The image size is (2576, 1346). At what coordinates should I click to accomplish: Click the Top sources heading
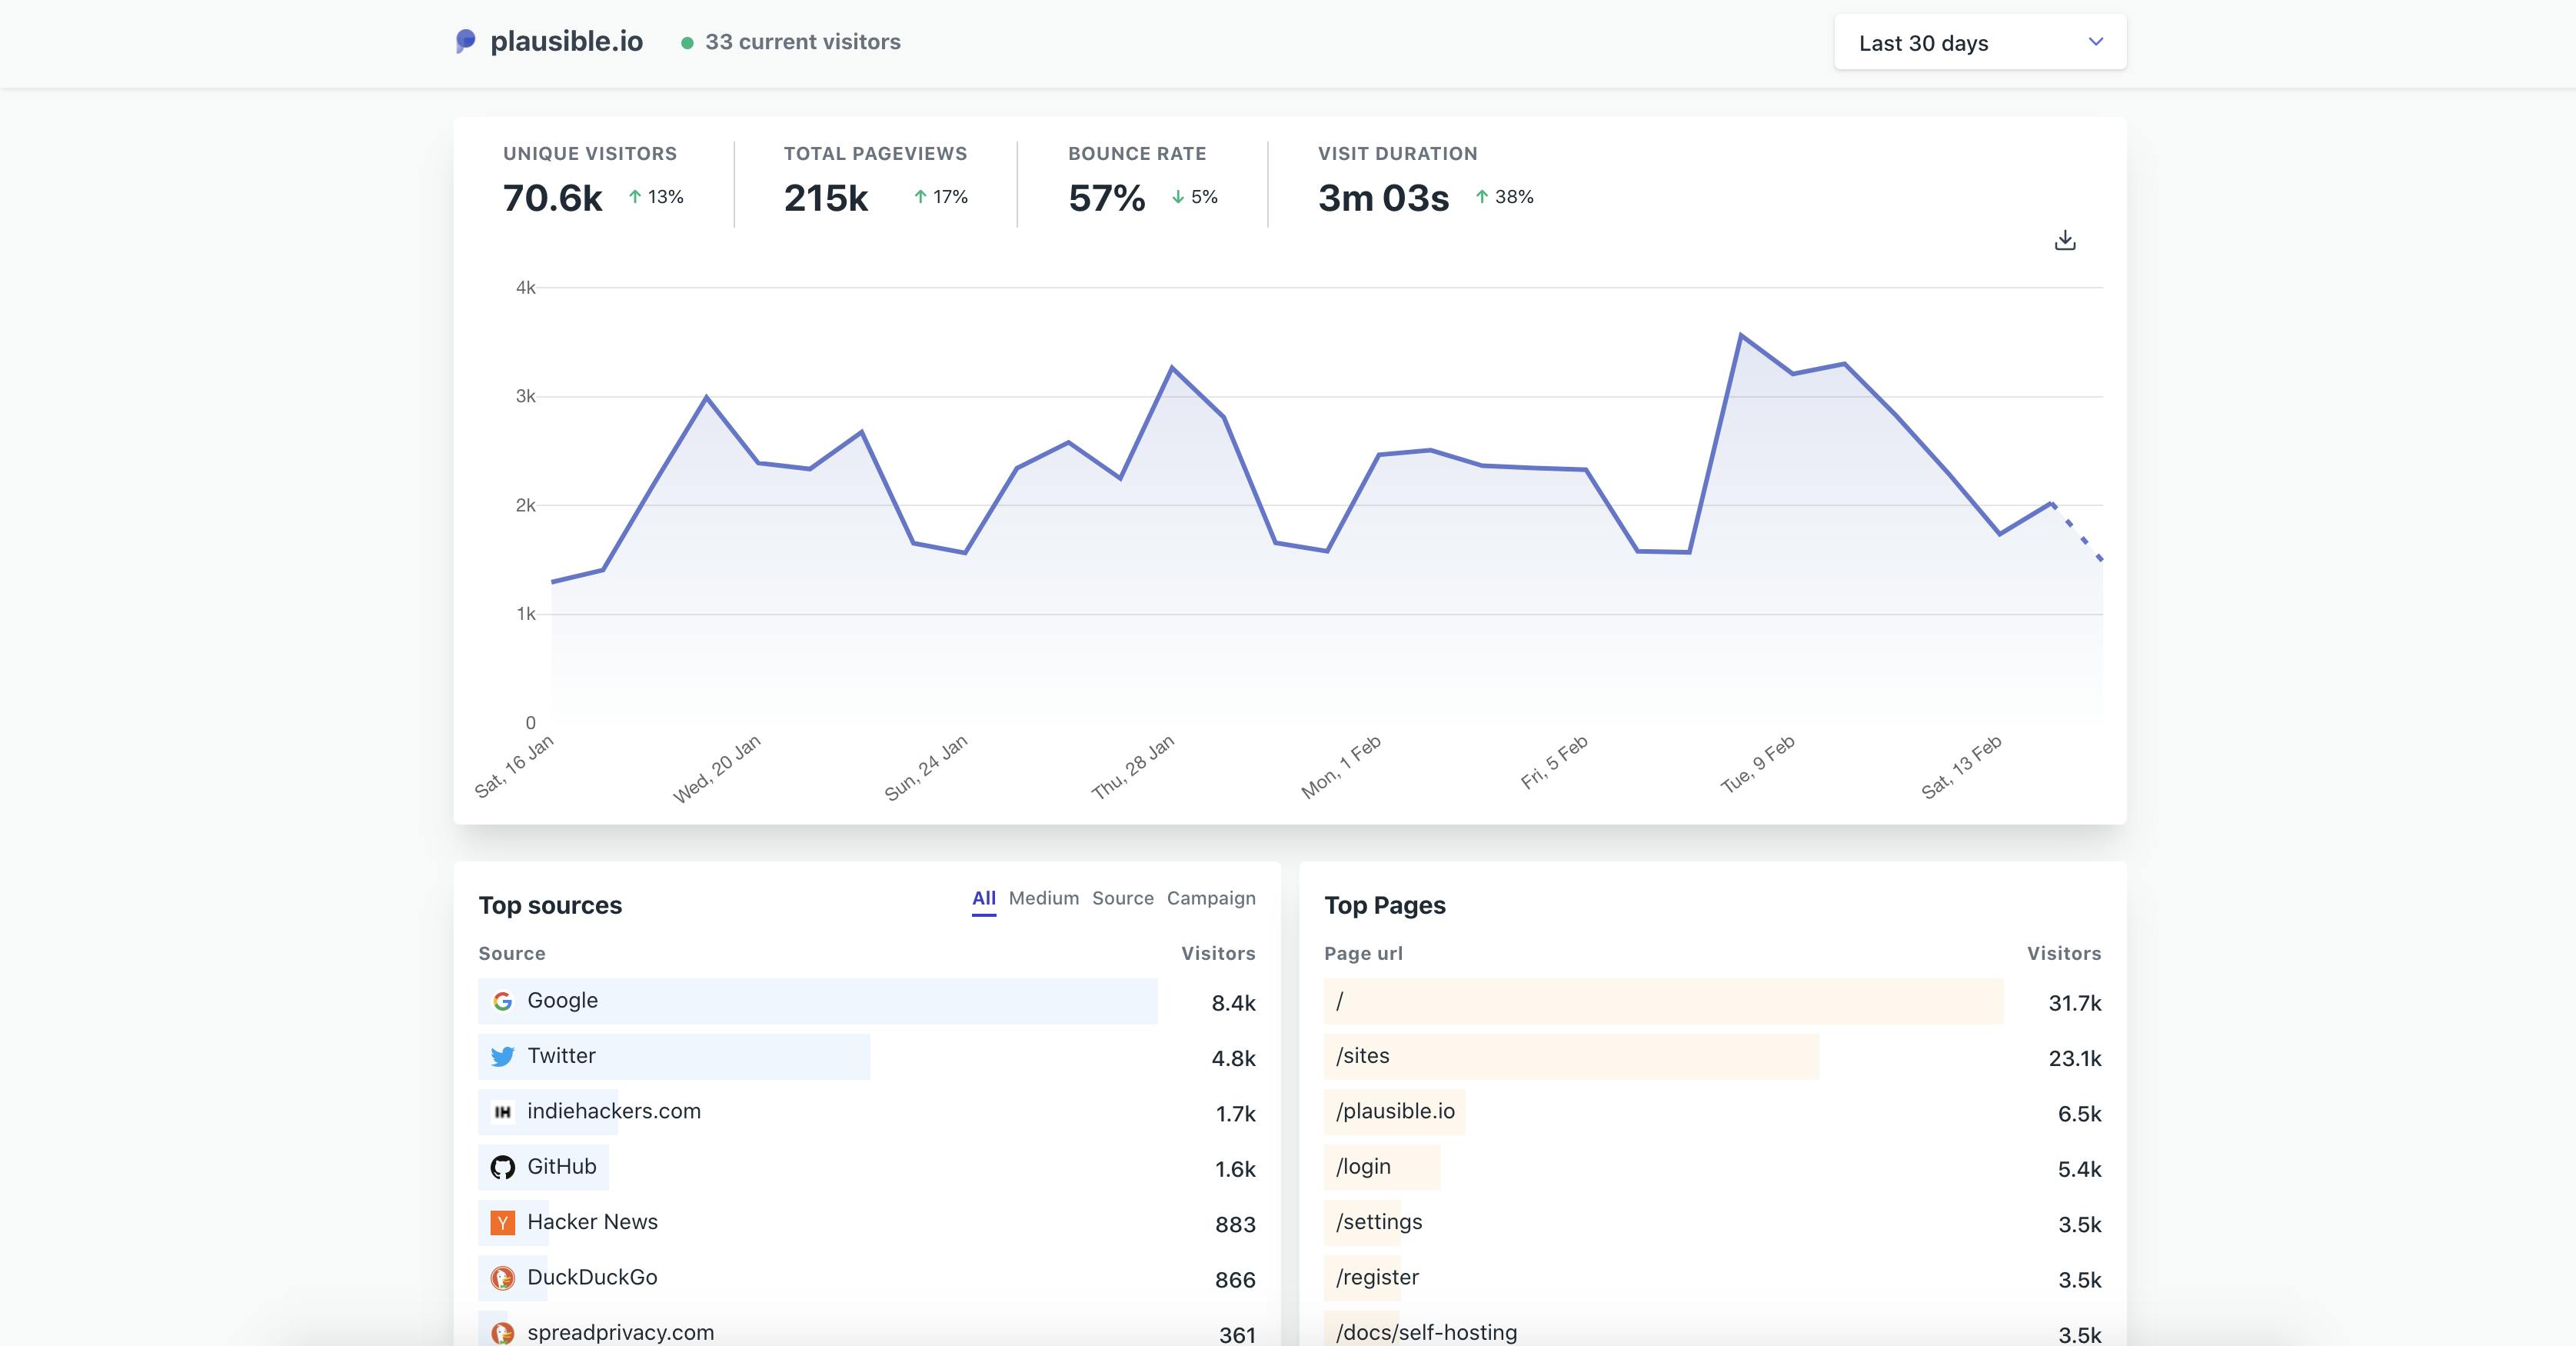coord(550,905)
